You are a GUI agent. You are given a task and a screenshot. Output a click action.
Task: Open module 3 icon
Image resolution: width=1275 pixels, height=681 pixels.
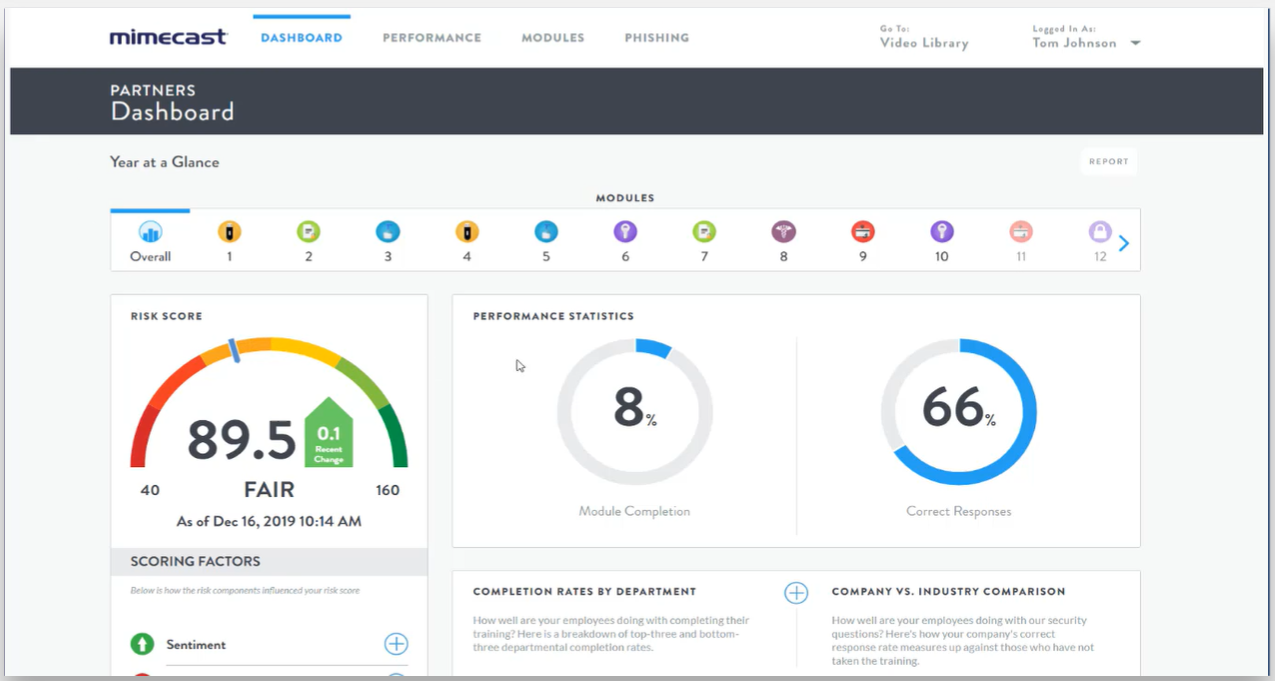(387, 232)
